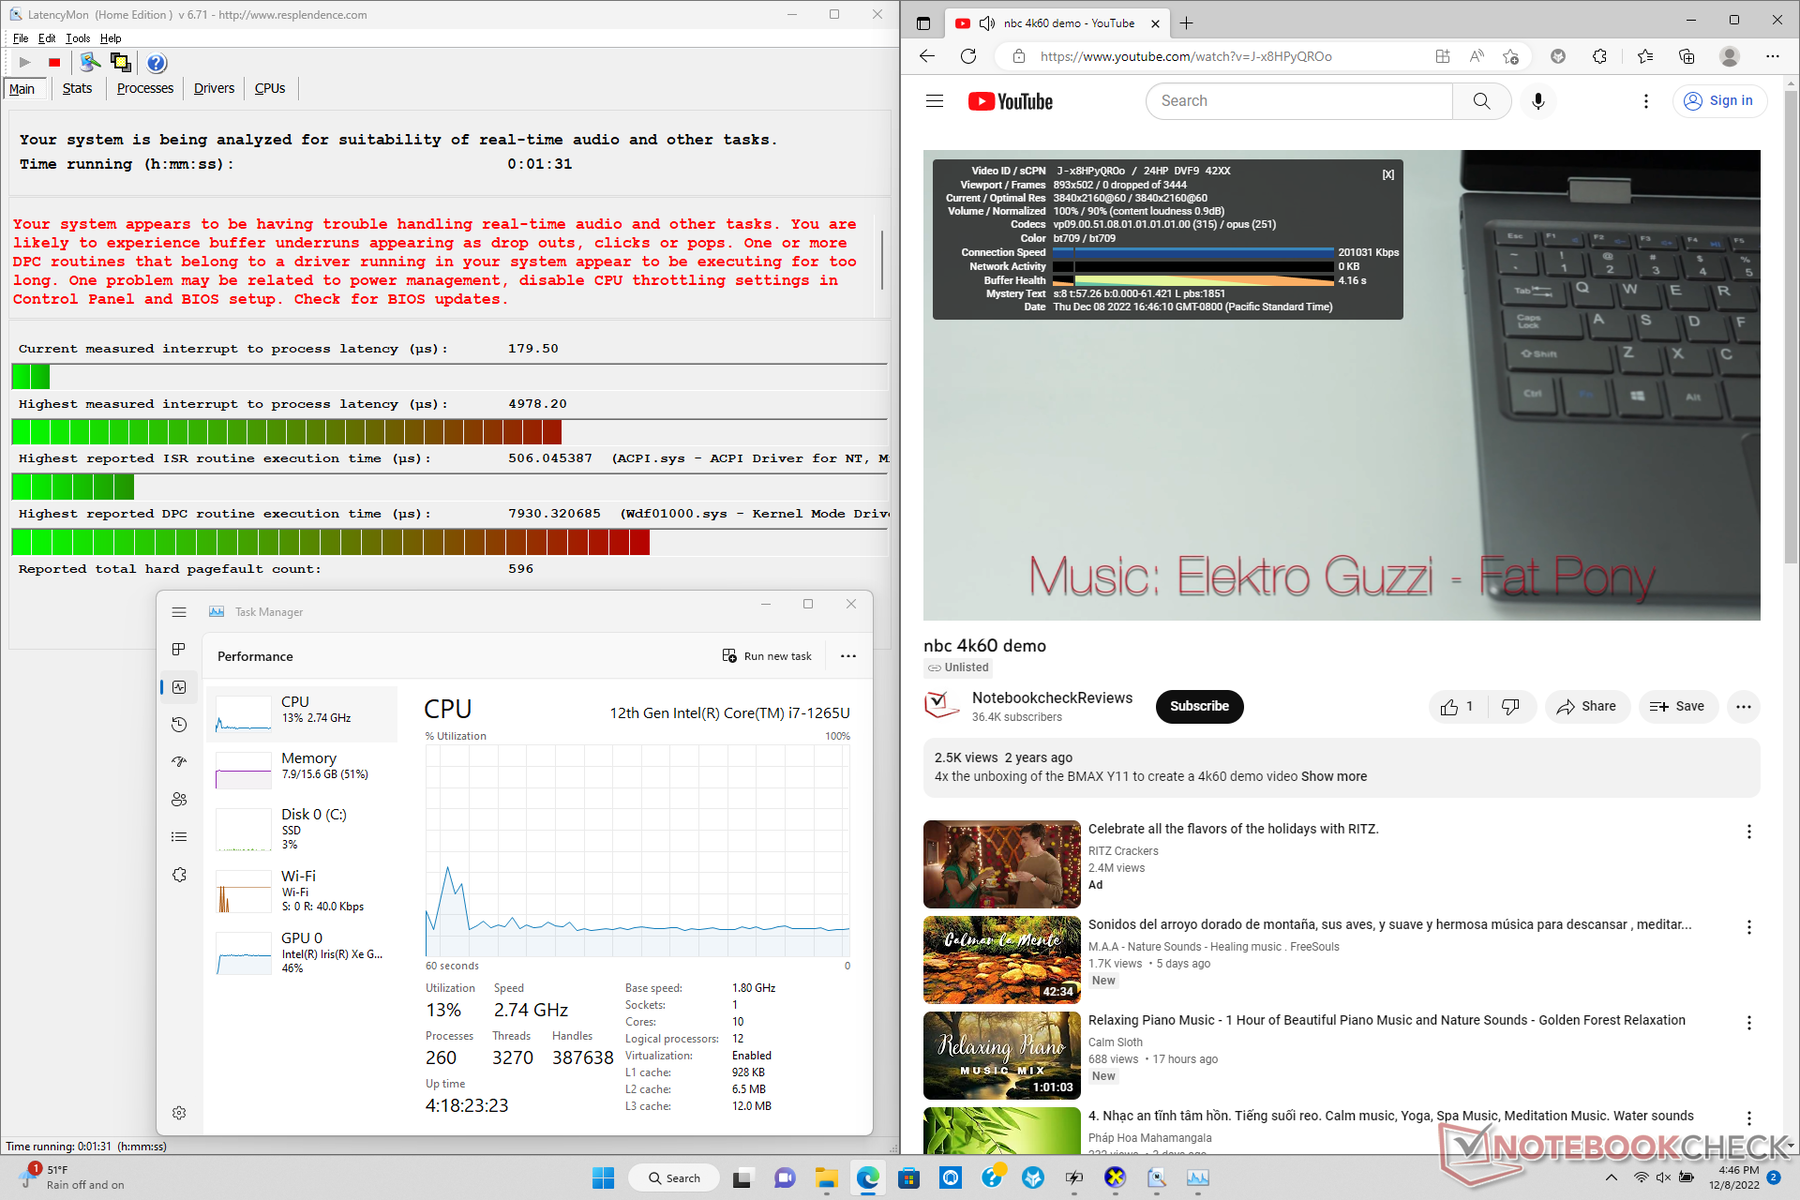This screenshot has width=1800, height=1200.
Task: Open Task Manager settings gear
Action: (179, 1113)
